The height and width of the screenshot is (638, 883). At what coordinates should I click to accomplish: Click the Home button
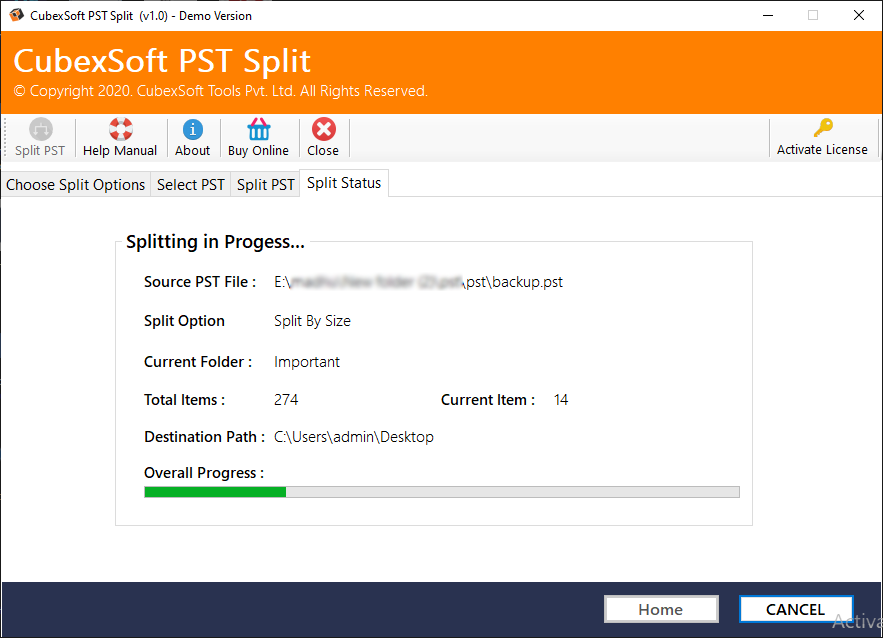pyautogui.click(x=661, y=609)
